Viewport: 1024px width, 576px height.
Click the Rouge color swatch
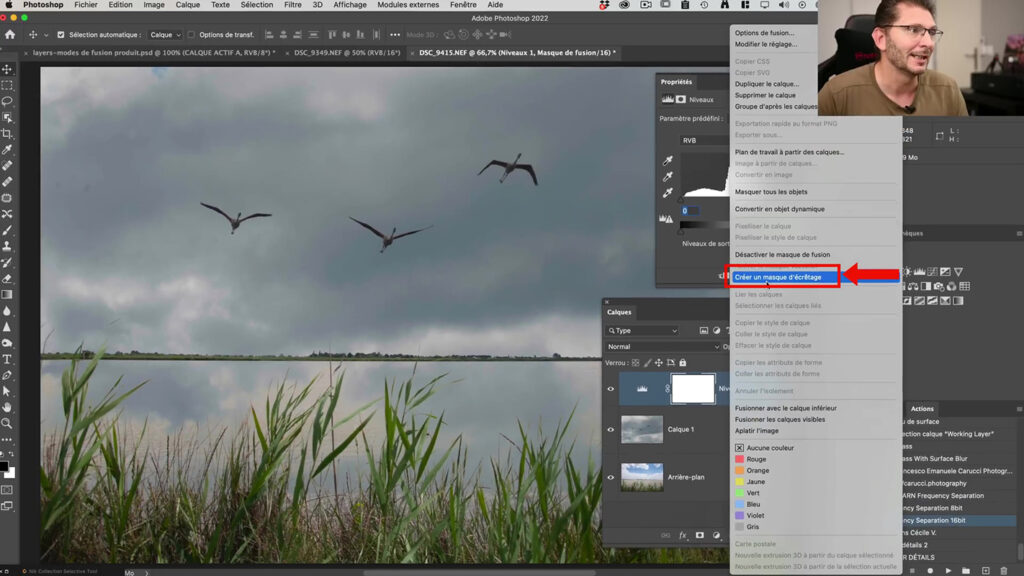[x=737, y=459]
